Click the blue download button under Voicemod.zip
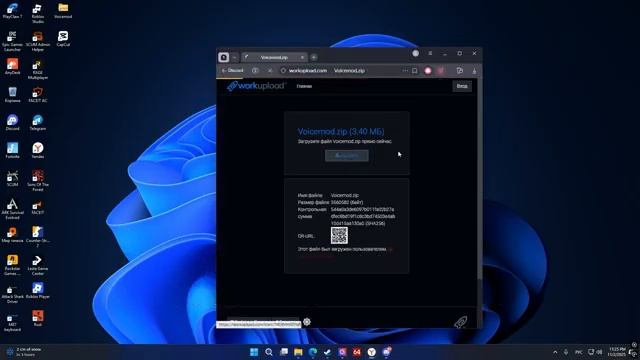The height and width of the screenshot is (360, 640). (x=347, y=156)
